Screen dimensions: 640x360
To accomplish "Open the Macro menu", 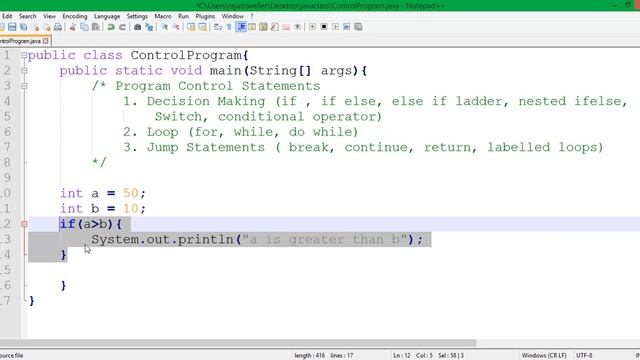I will (163, 16).
